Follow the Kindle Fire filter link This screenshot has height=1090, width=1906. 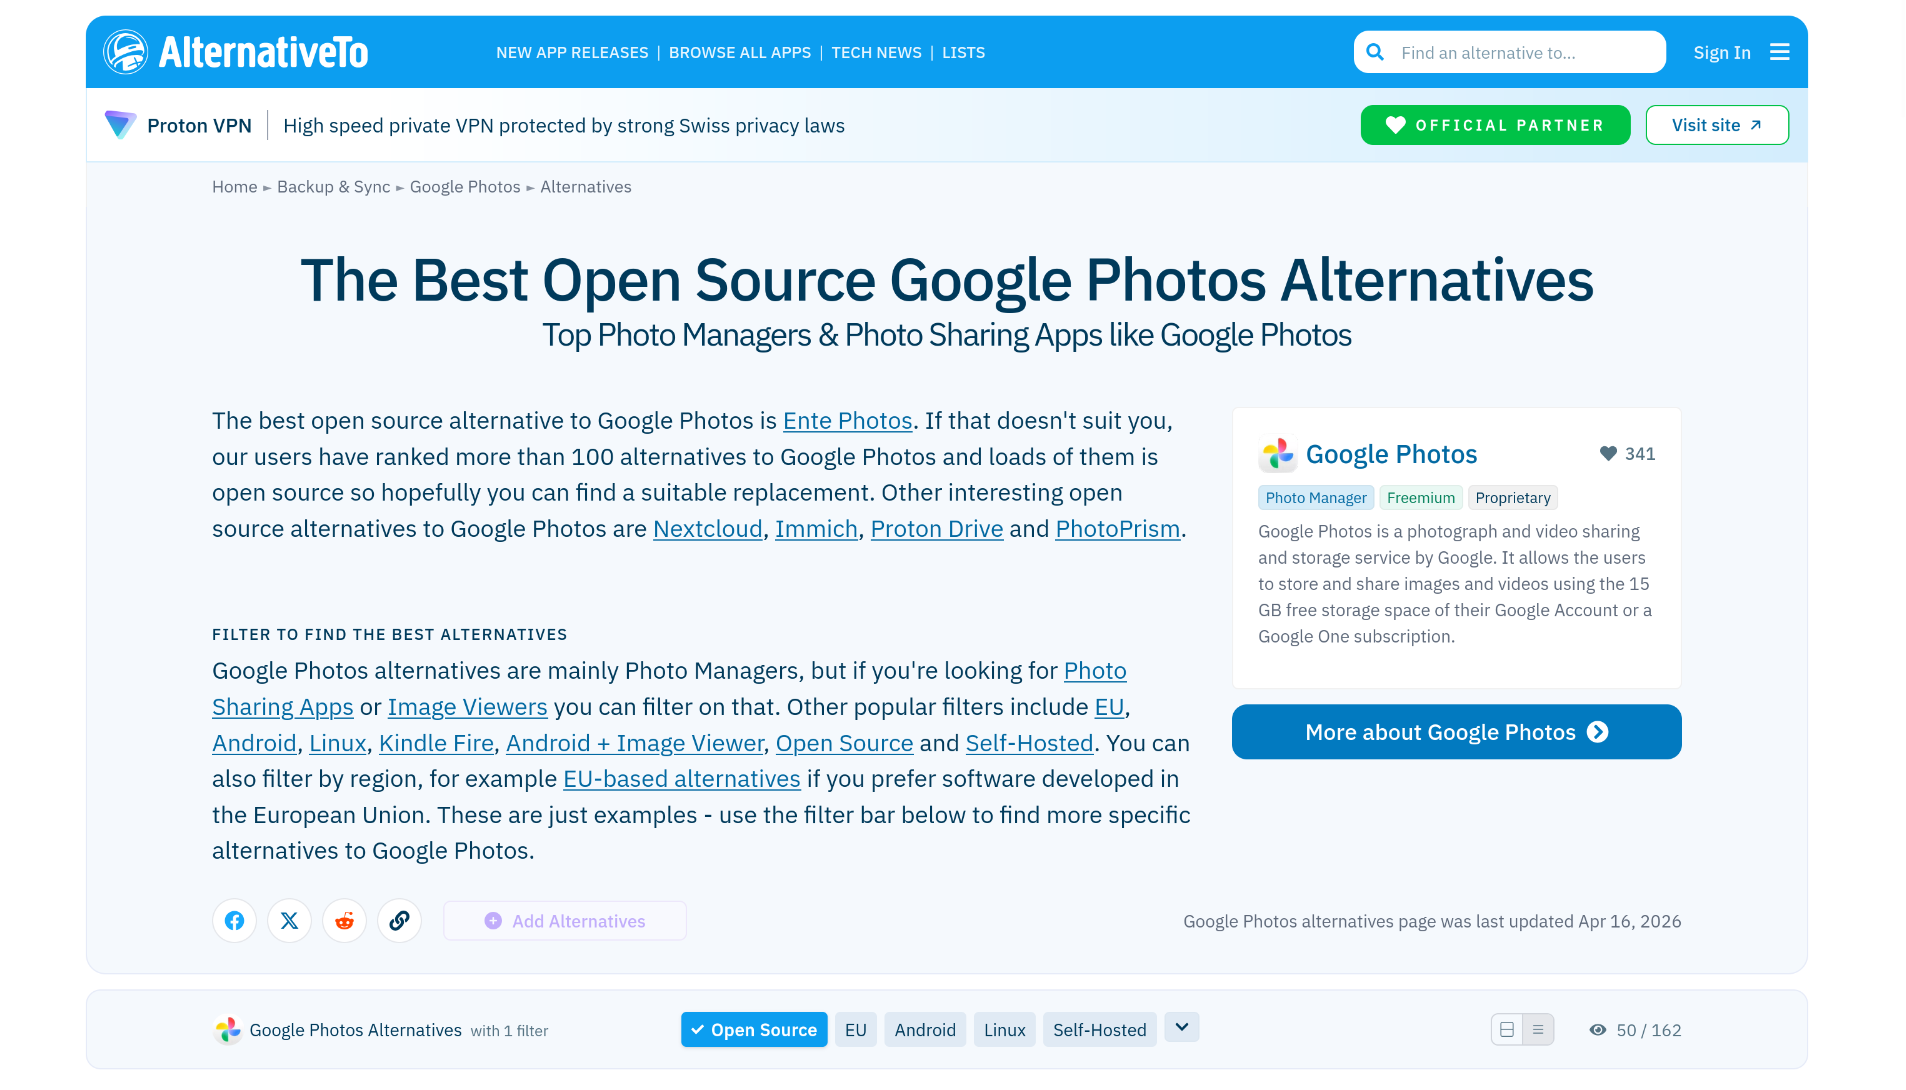[x=436, y=744]
